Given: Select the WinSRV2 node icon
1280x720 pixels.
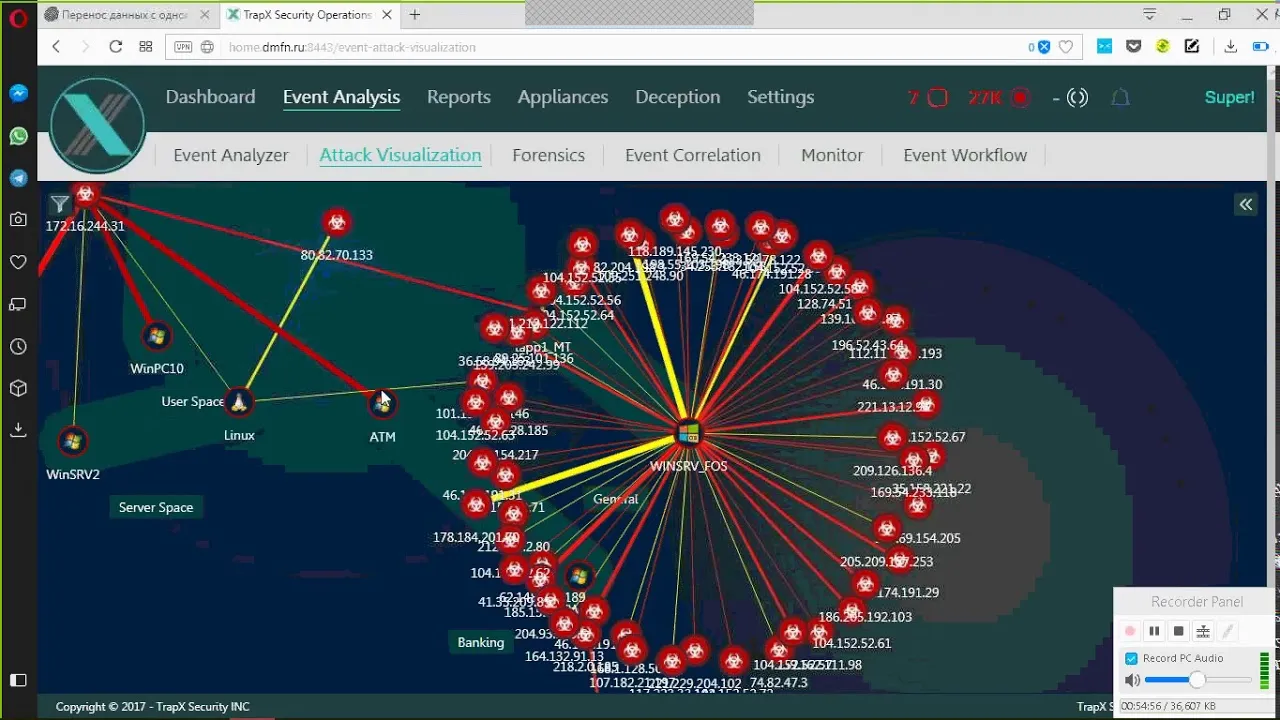Looking at the screenshot, I should point(72,441).
